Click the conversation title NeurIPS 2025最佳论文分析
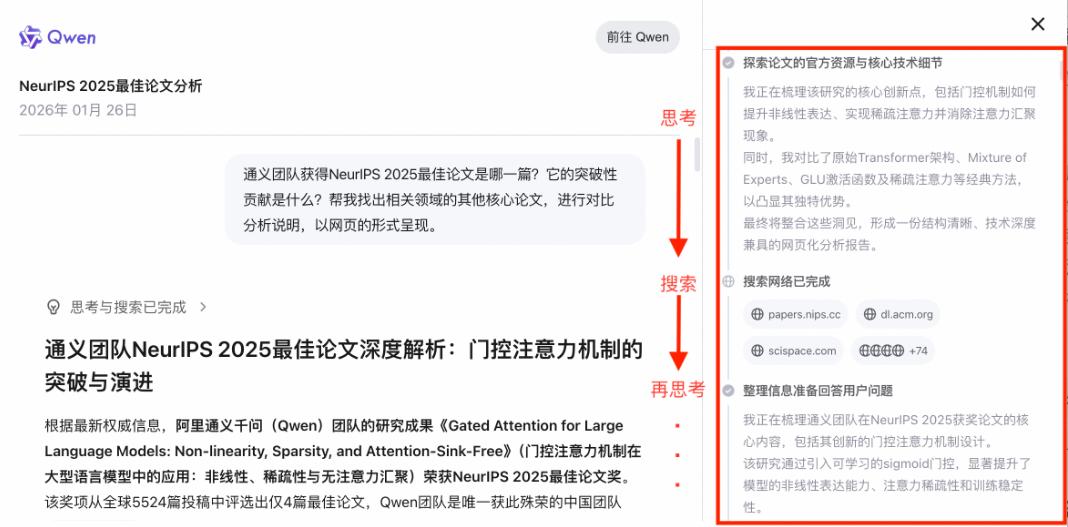 pyautogui.click(x=110, y=86)
